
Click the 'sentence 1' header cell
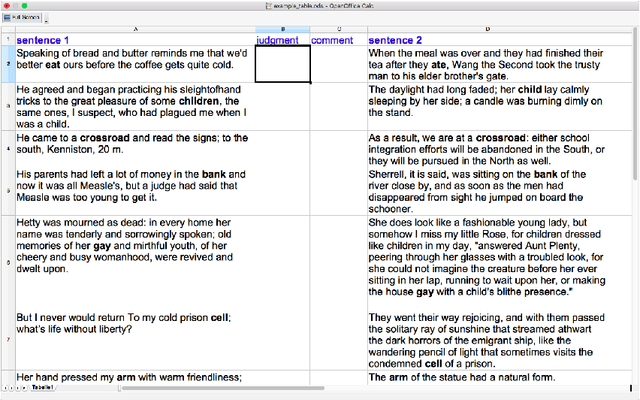(136, 40)
